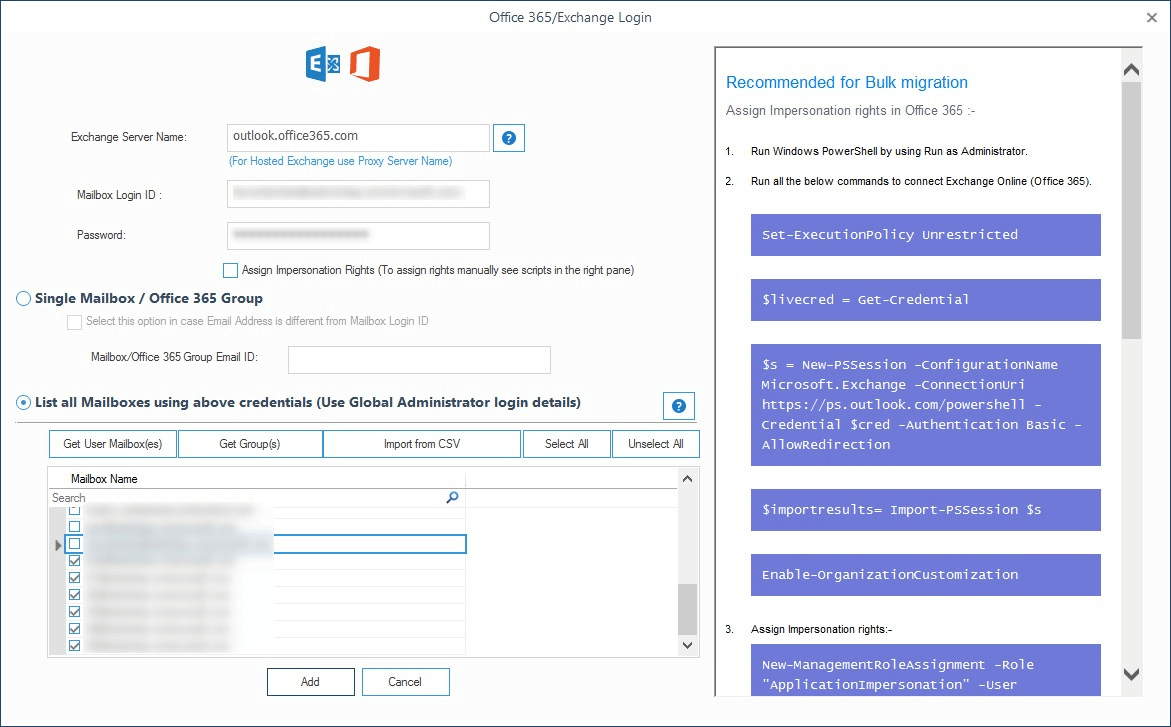The image size is (1171, 727).
Task: Confirm with the Add button
Action: [x=311, y=682]
